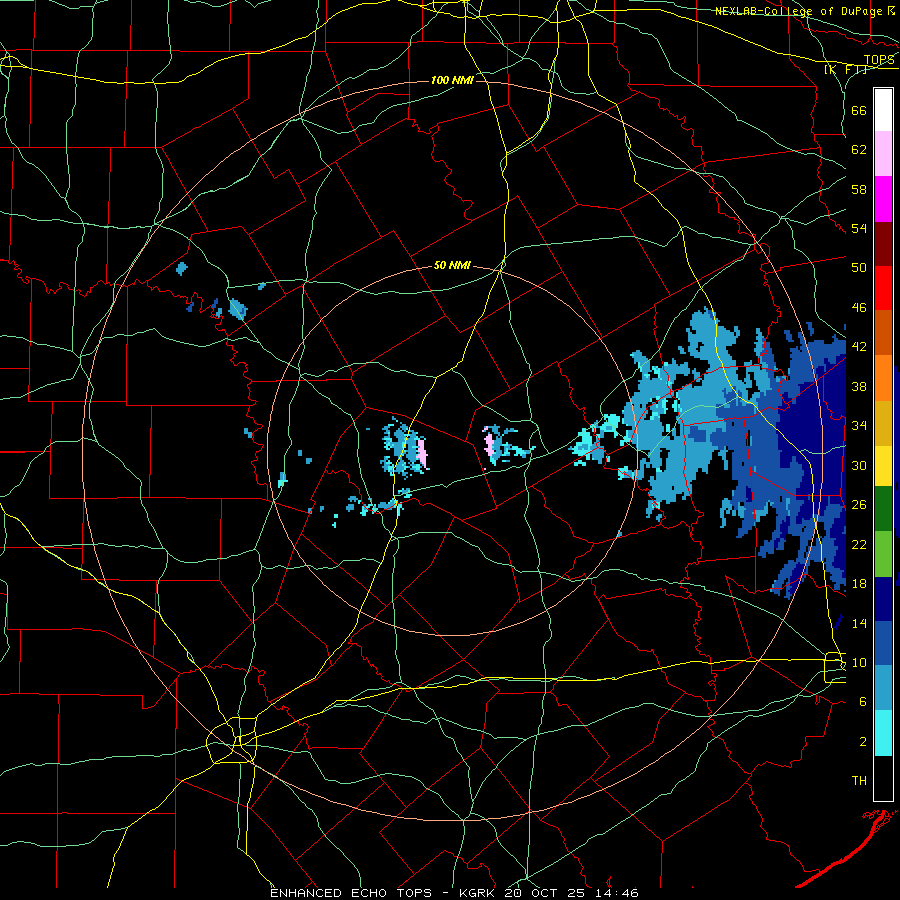The image size is (900, 900).
Task: Click the legend value 54
Action: tap(859, 228)
